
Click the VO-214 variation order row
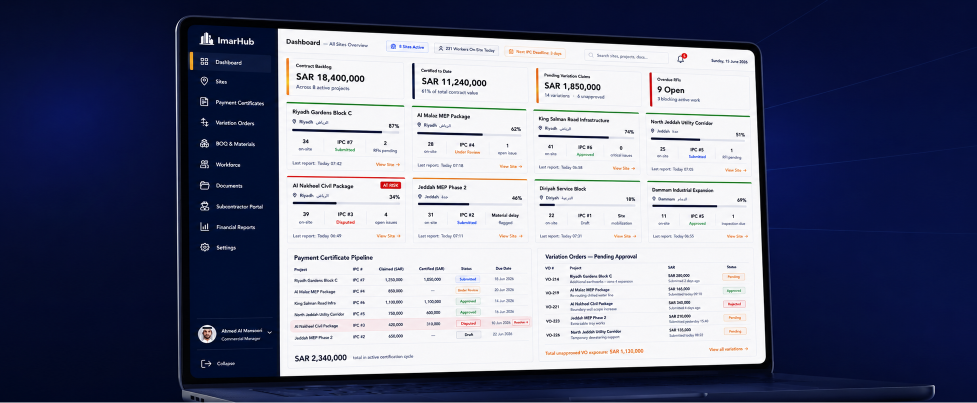pyautogui.click(x=646, y=278)
